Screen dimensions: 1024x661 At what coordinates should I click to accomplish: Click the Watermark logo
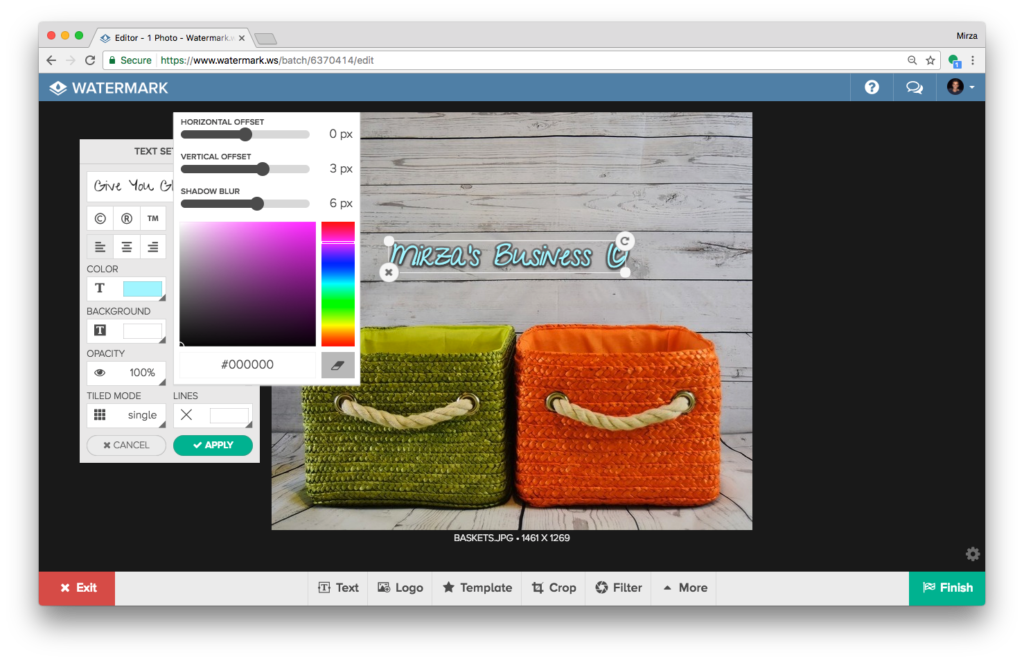click(x=109, y=88)
